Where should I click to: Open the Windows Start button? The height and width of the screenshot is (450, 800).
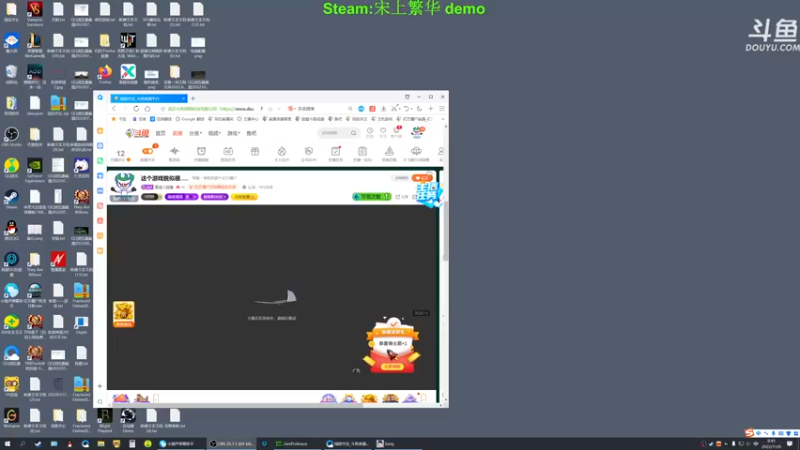[7, 444]
